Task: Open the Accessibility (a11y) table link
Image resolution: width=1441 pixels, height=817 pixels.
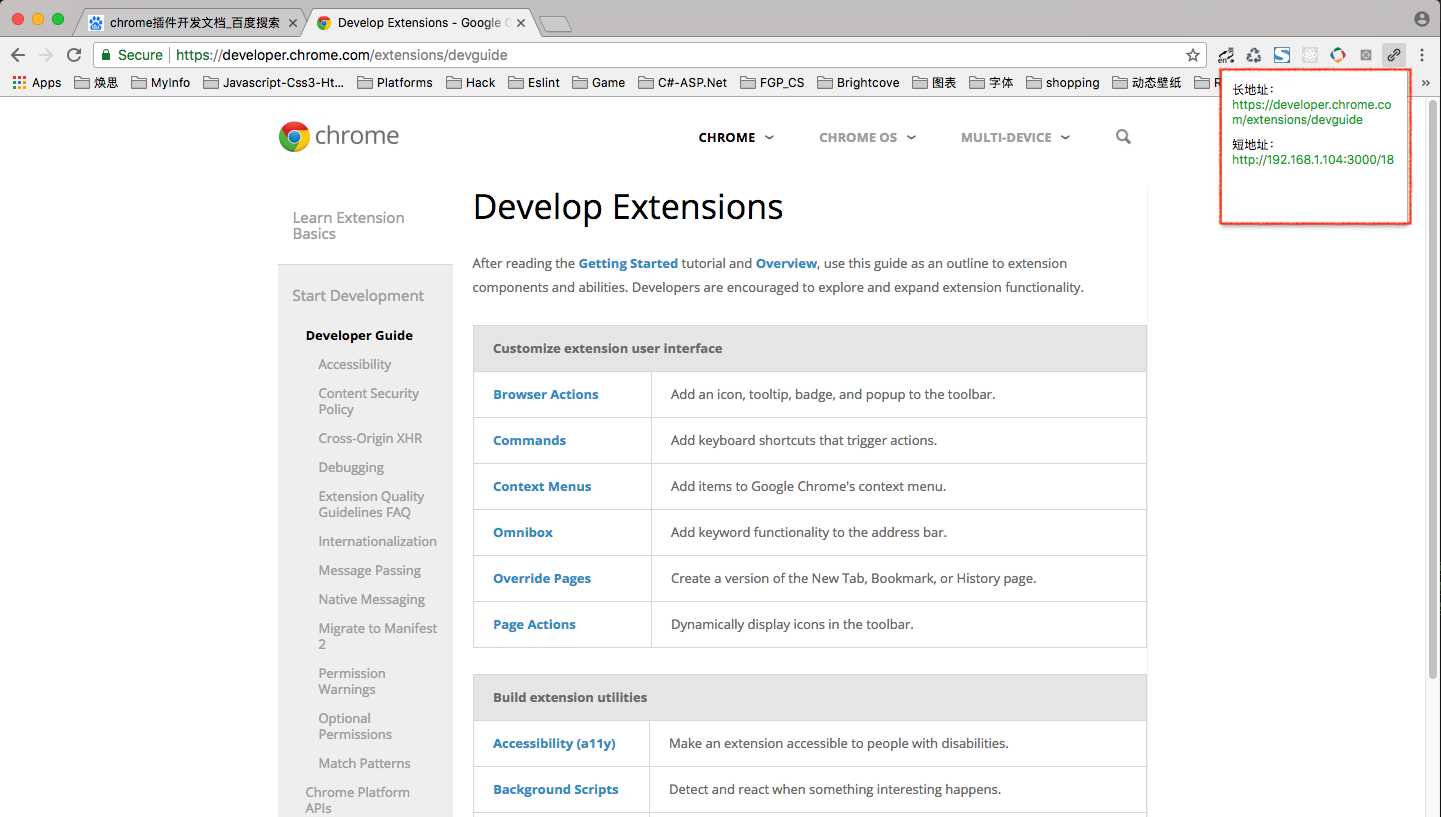Action: (x=554, y=744)
